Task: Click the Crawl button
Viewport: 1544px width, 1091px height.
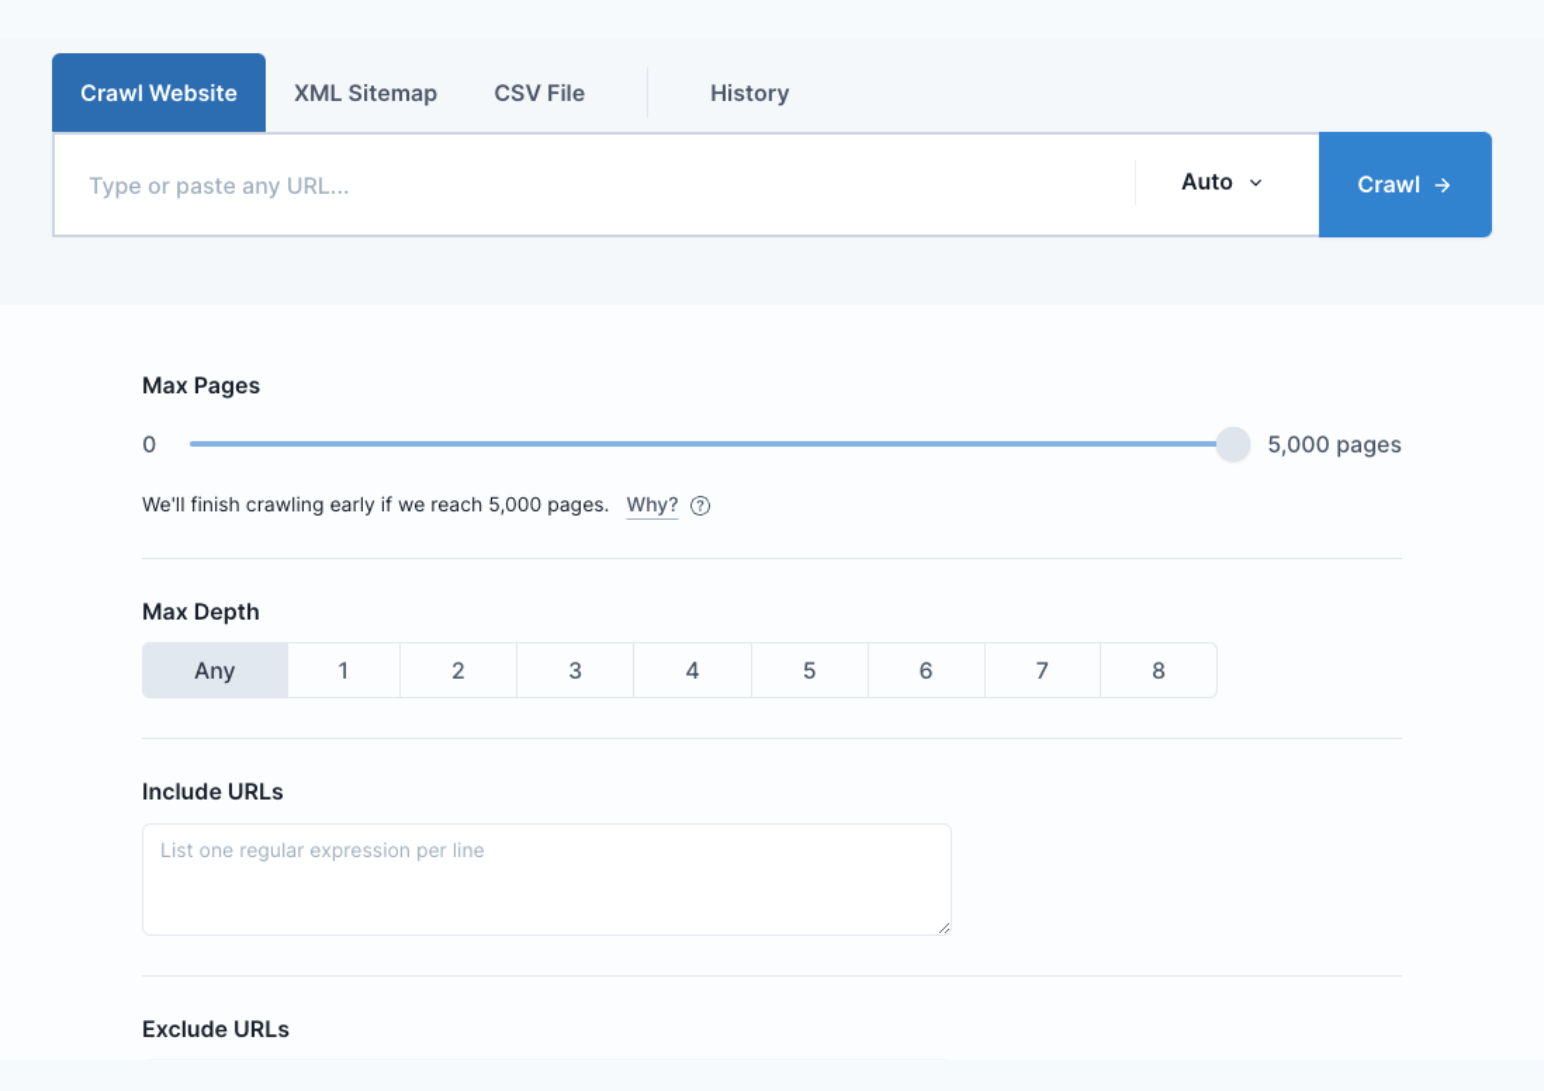Action: [x=1405, y=184]
